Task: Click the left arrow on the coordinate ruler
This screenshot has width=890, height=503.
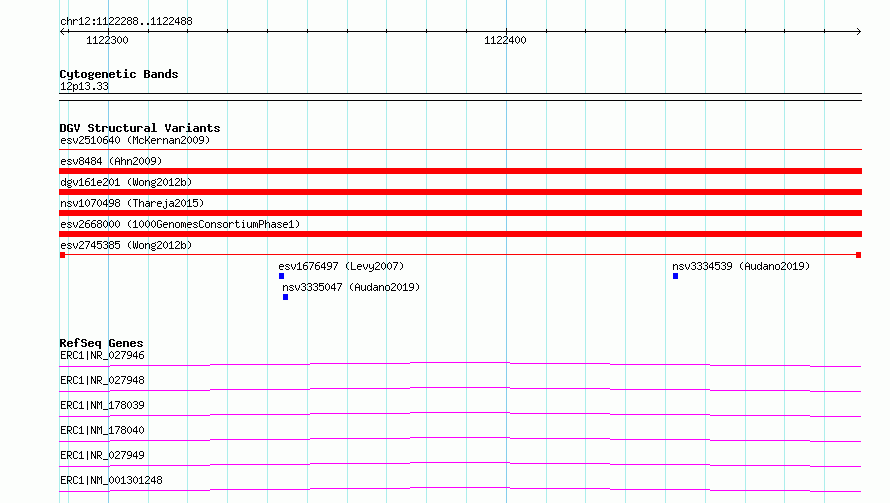Action: click(63, 32)
